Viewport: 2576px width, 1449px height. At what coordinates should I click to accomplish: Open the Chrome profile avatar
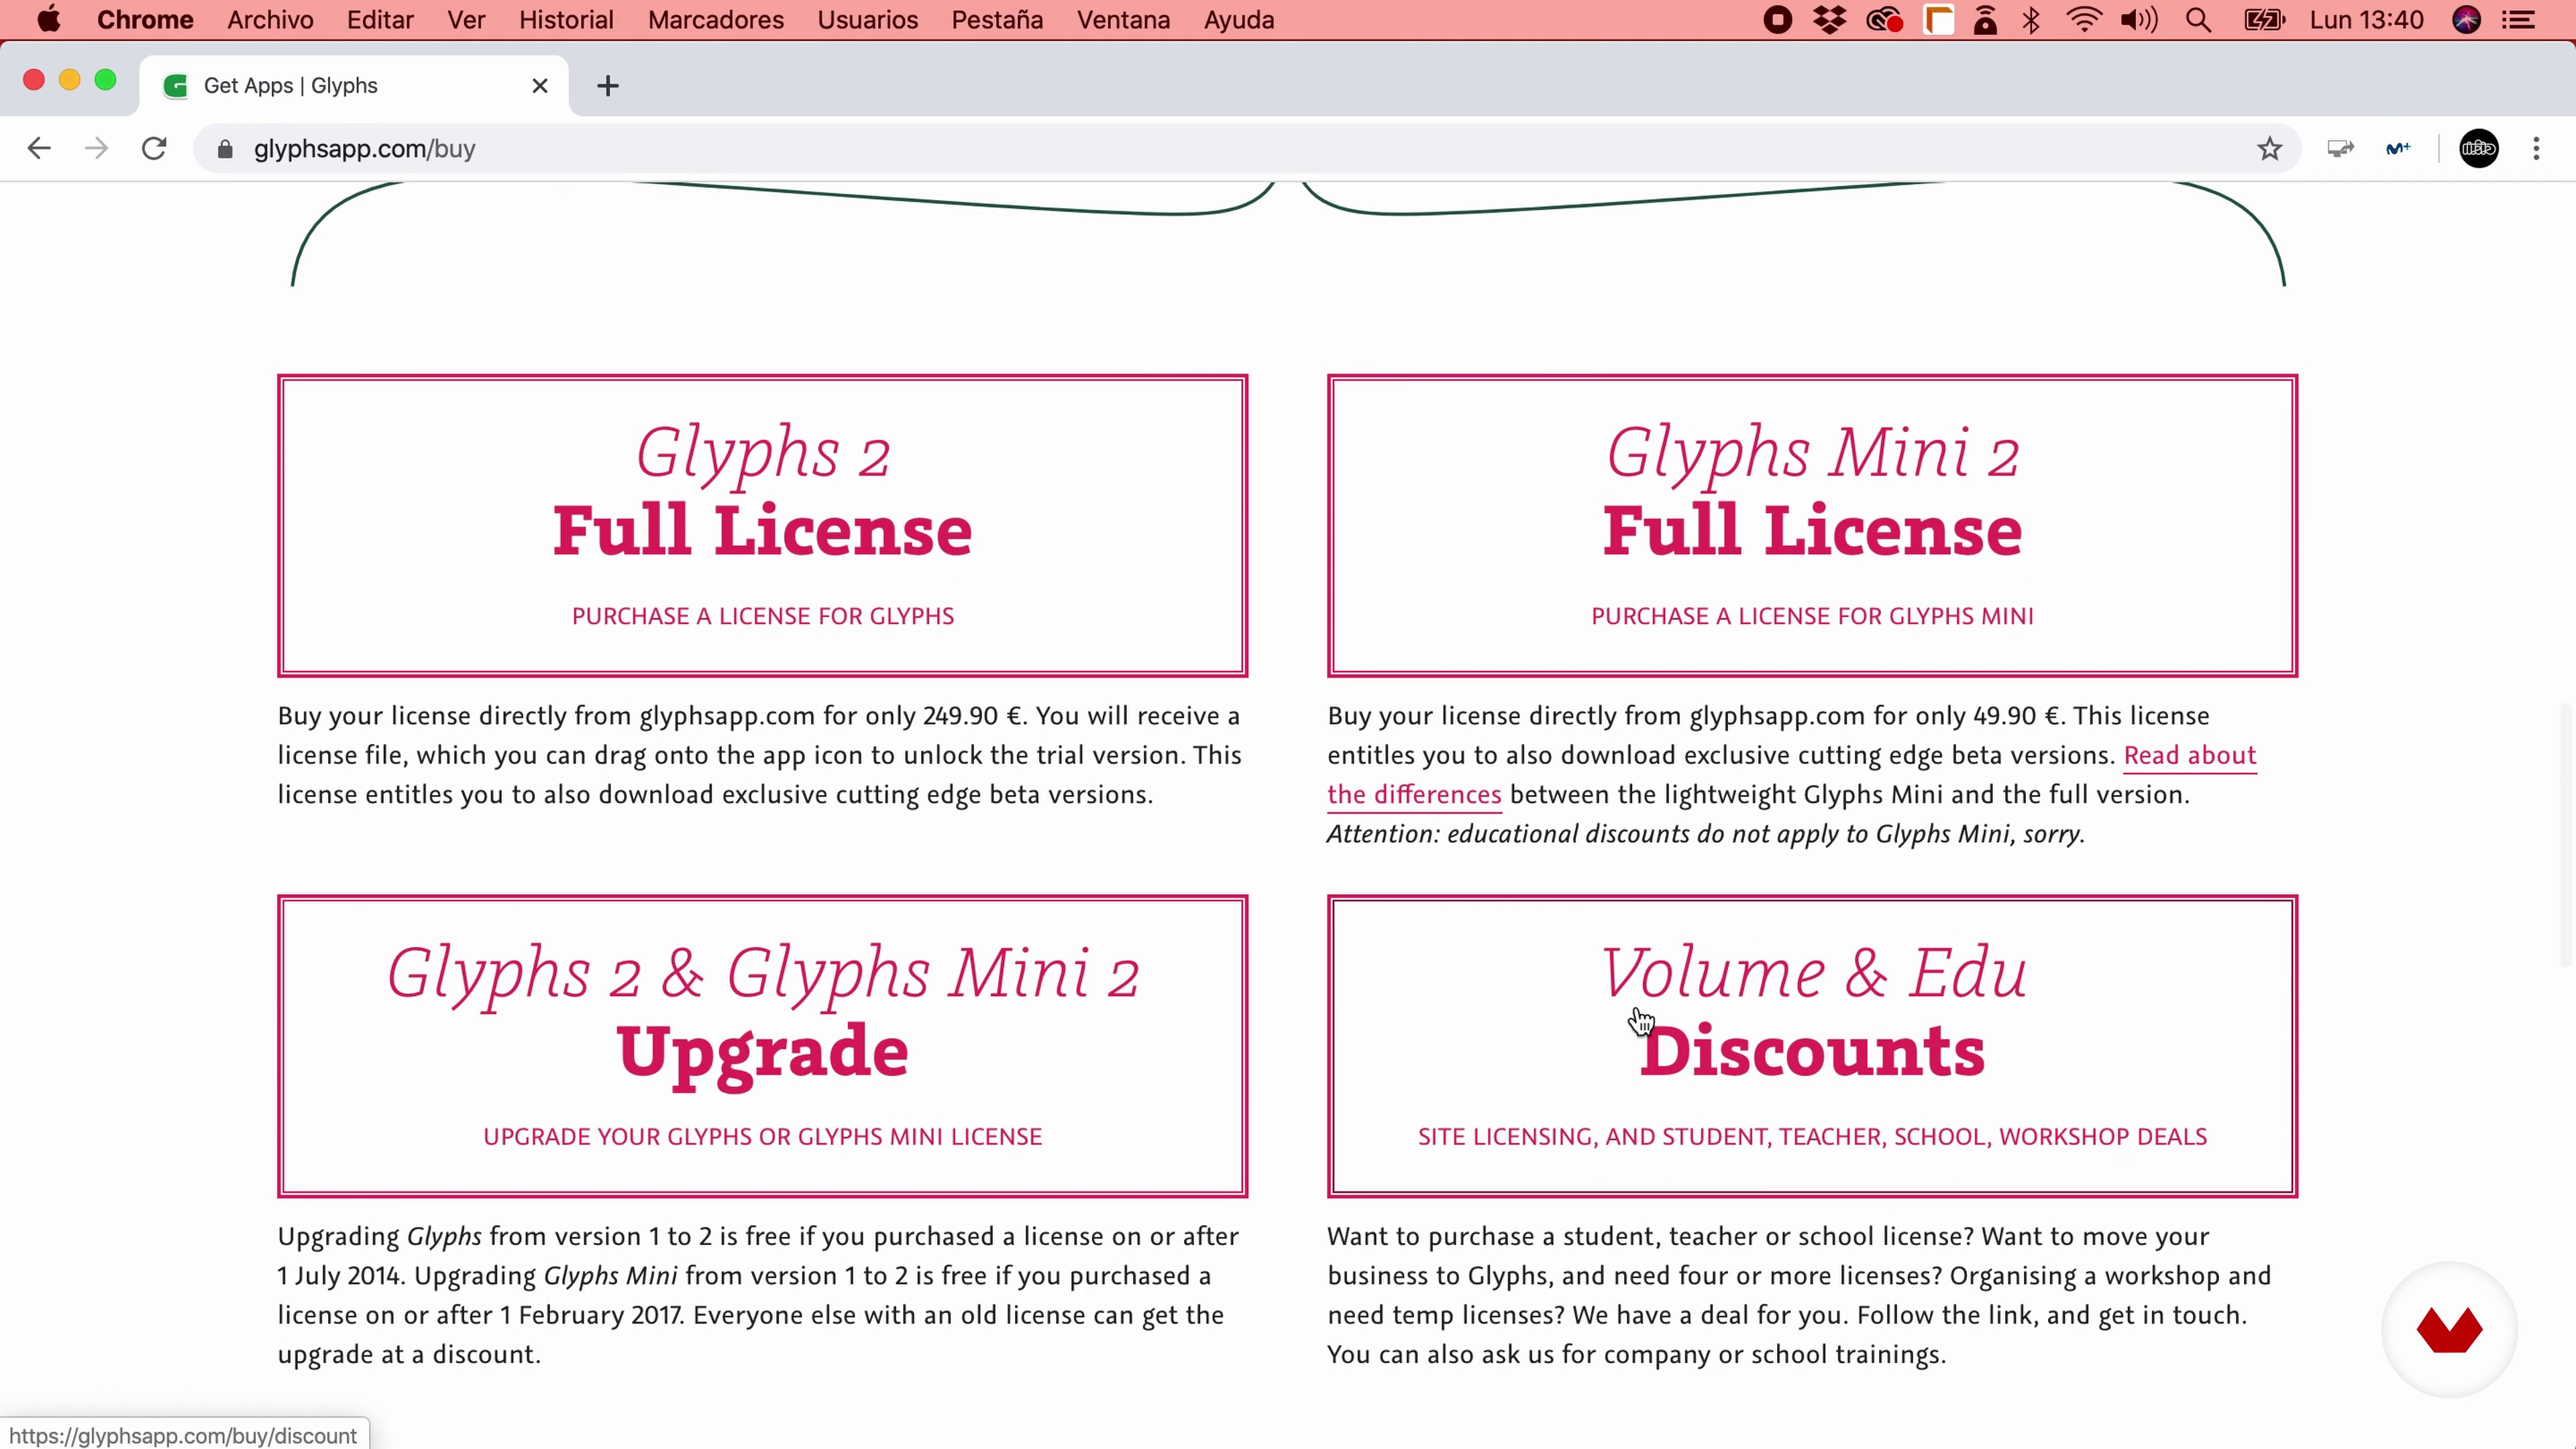[2478, 149]
